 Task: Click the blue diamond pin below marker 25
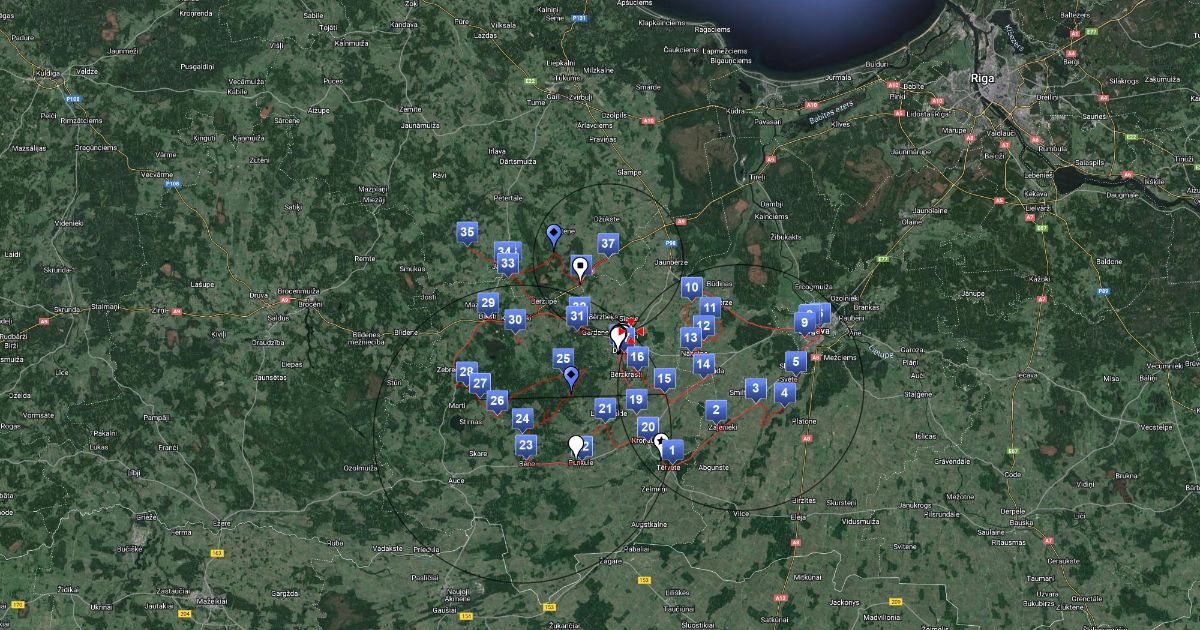571,376
